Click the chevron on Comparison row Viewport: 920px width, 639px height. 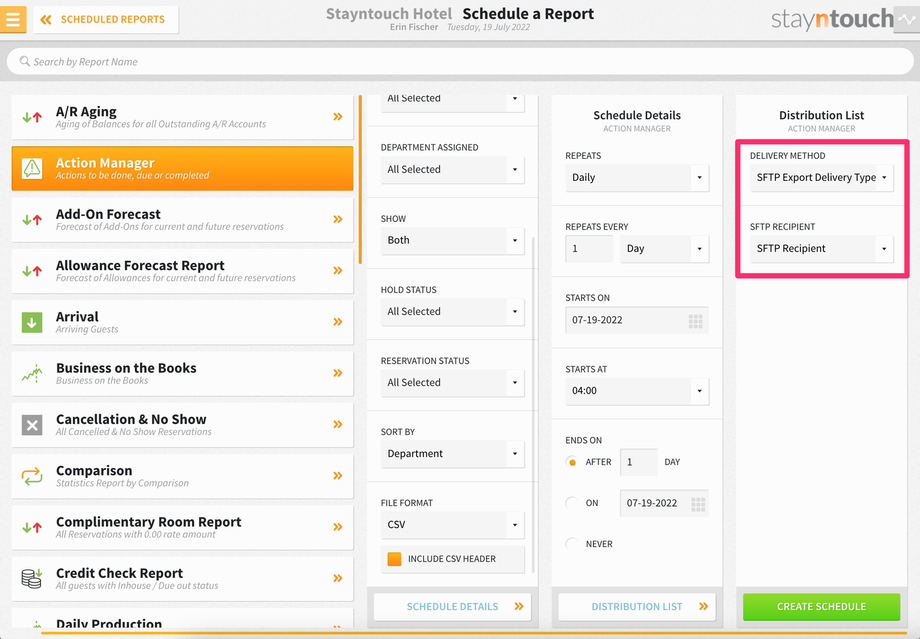point(338,476)
